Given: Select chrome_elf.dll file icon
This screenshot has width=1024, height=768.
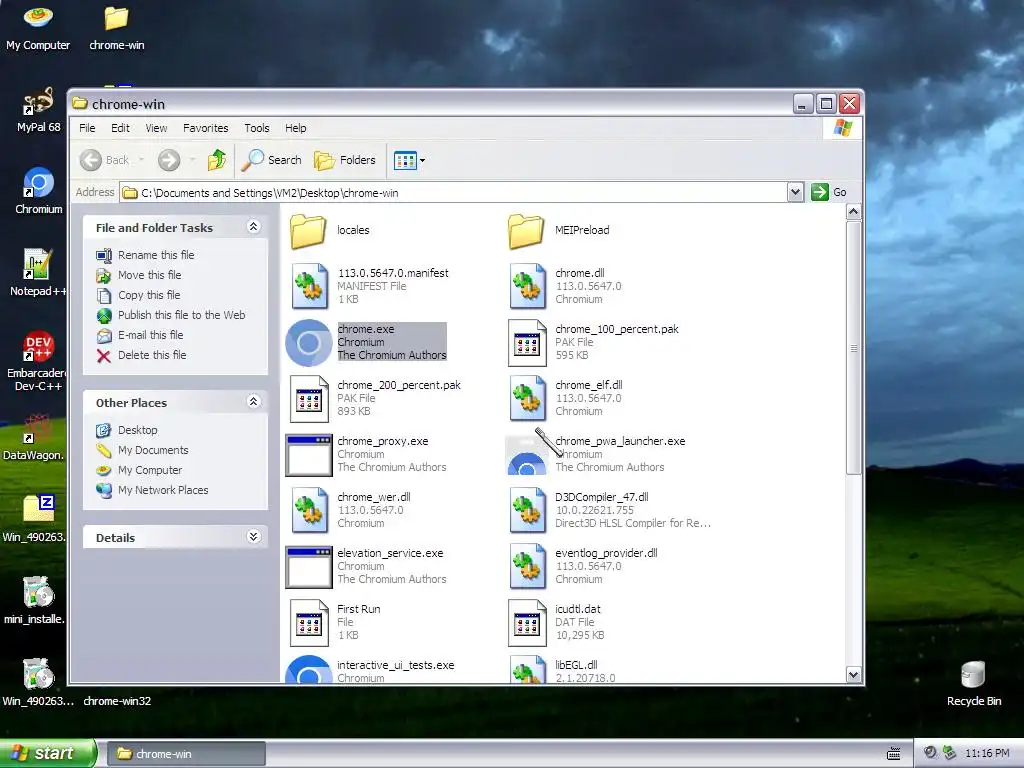Looking at the screenshot, I should [527, 398].
